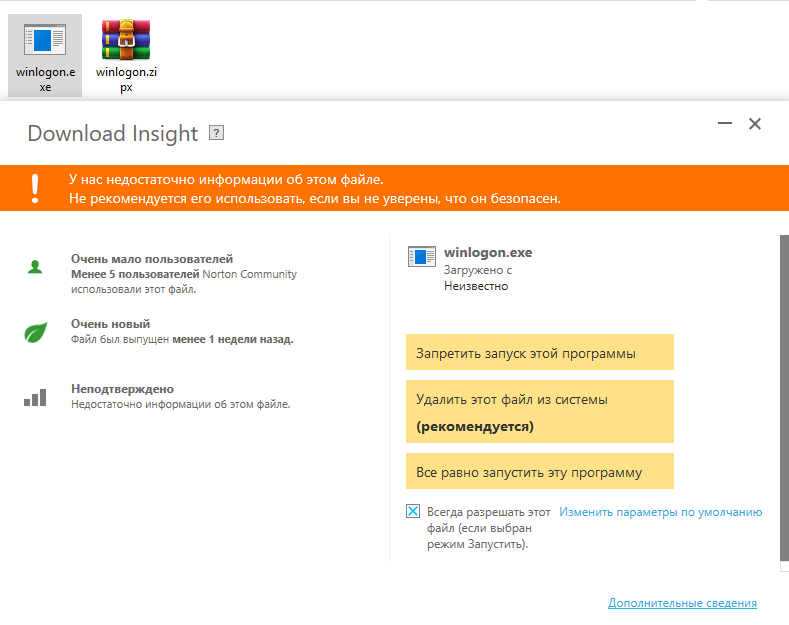
Task: Close the Download Insight dialog
Action: [x=755, y=124]
